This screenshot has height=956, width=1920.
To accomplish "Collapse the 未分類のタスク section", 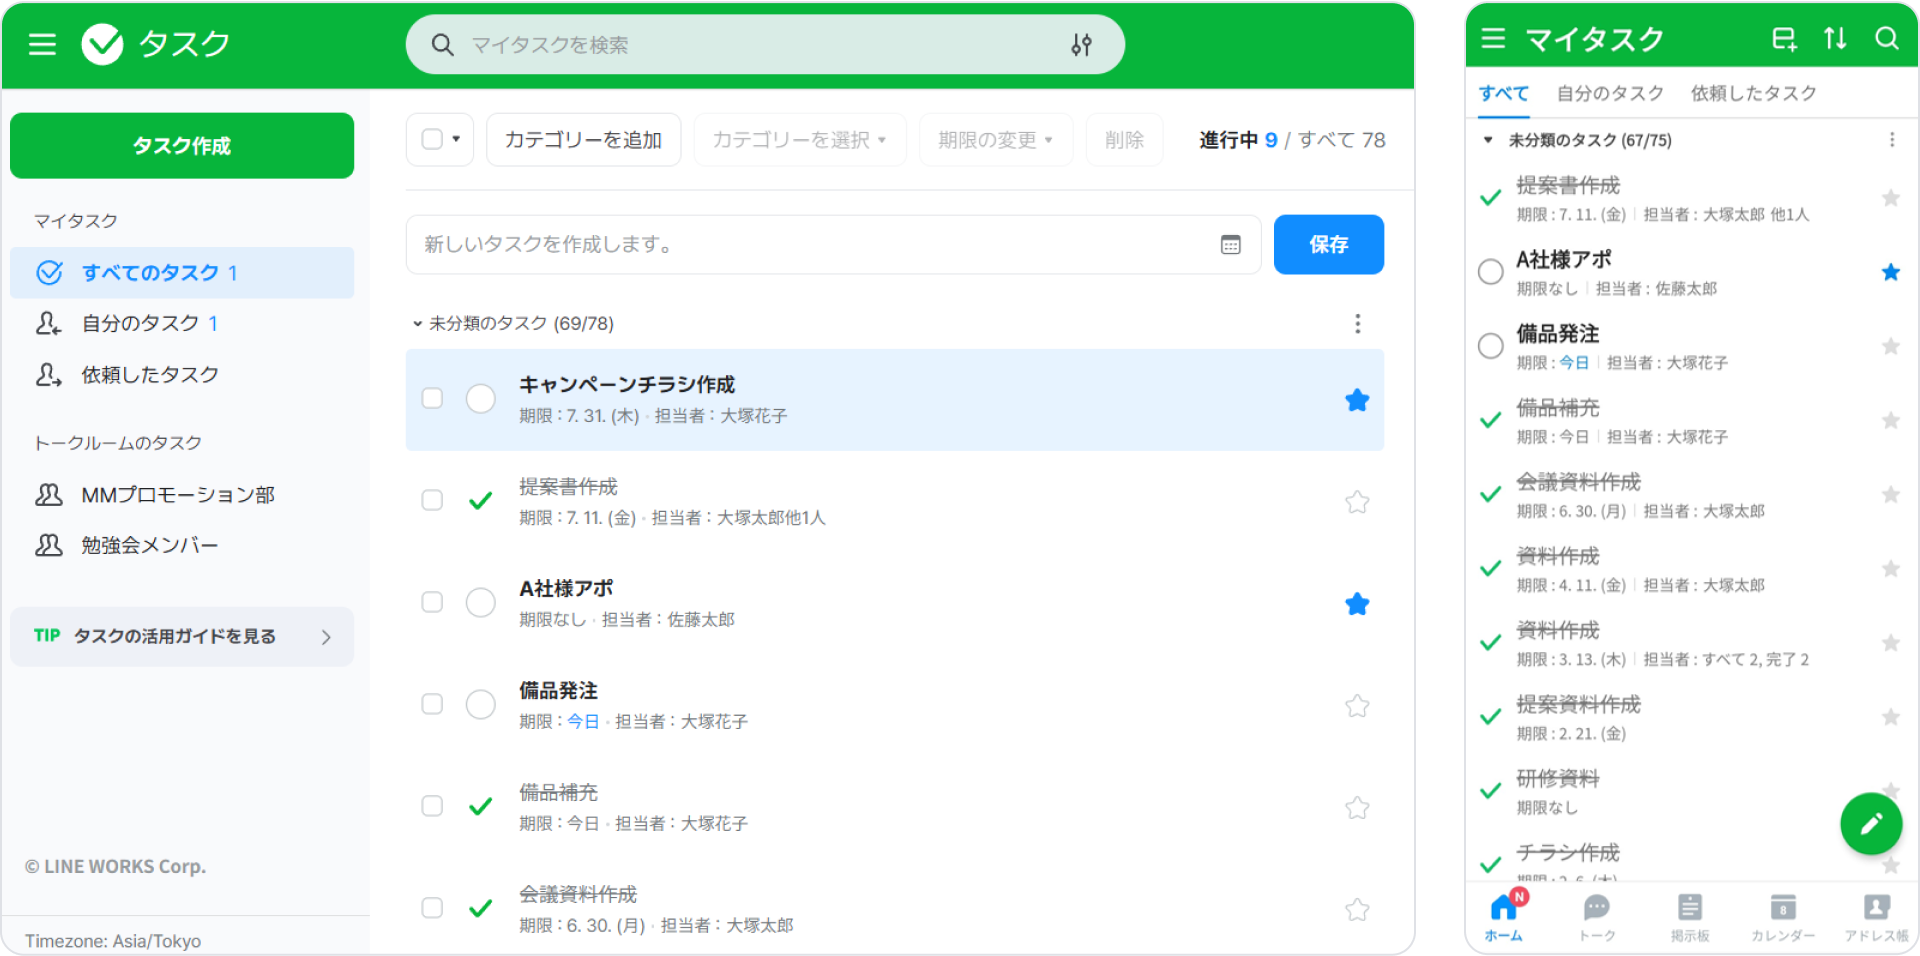I will coord(416,323).
